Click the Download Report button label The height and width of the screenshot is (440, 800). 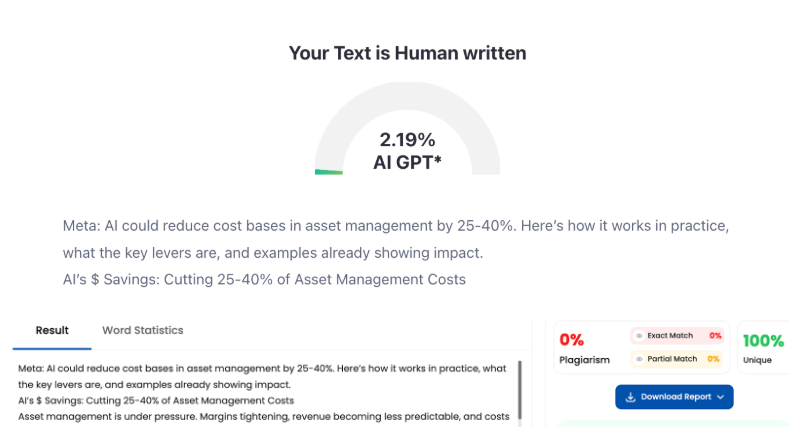[675, 397]
